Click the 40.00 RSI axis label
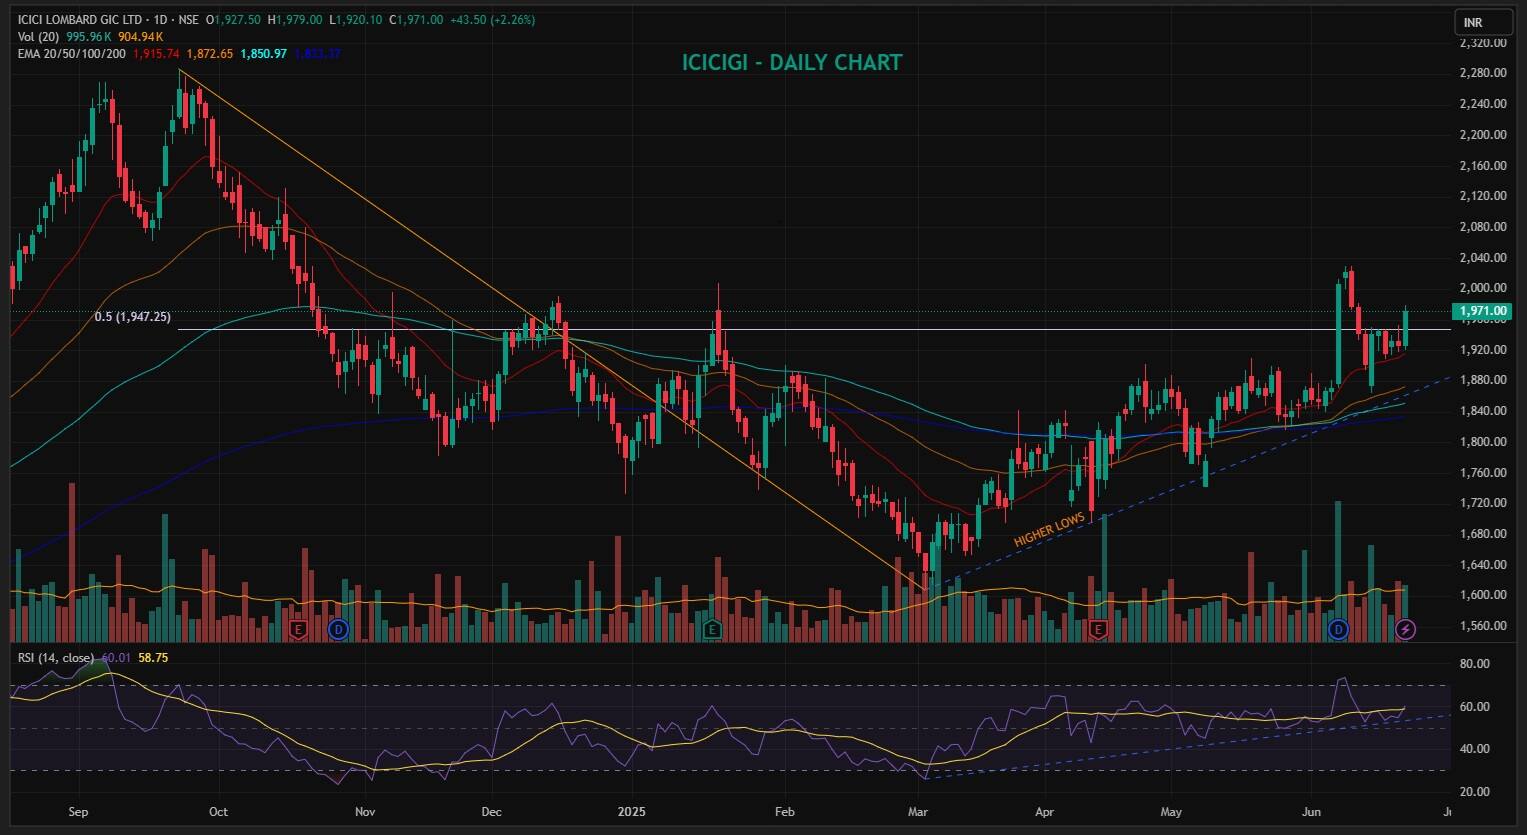This screenshot has width=1527, height=835. click(1476, 749)
